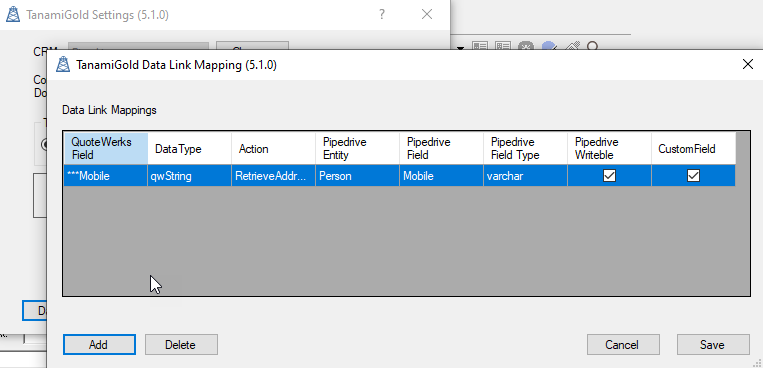The width and height of the screenshot is (763, 368).
Task: Select the Person entity cell
Action: (x=358, y=176)
